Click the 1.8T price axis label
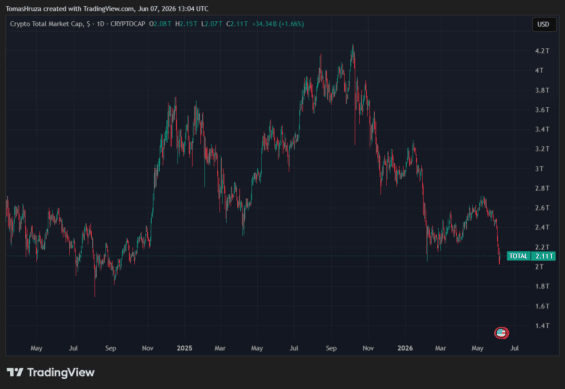565x389 pixels. 542,286
